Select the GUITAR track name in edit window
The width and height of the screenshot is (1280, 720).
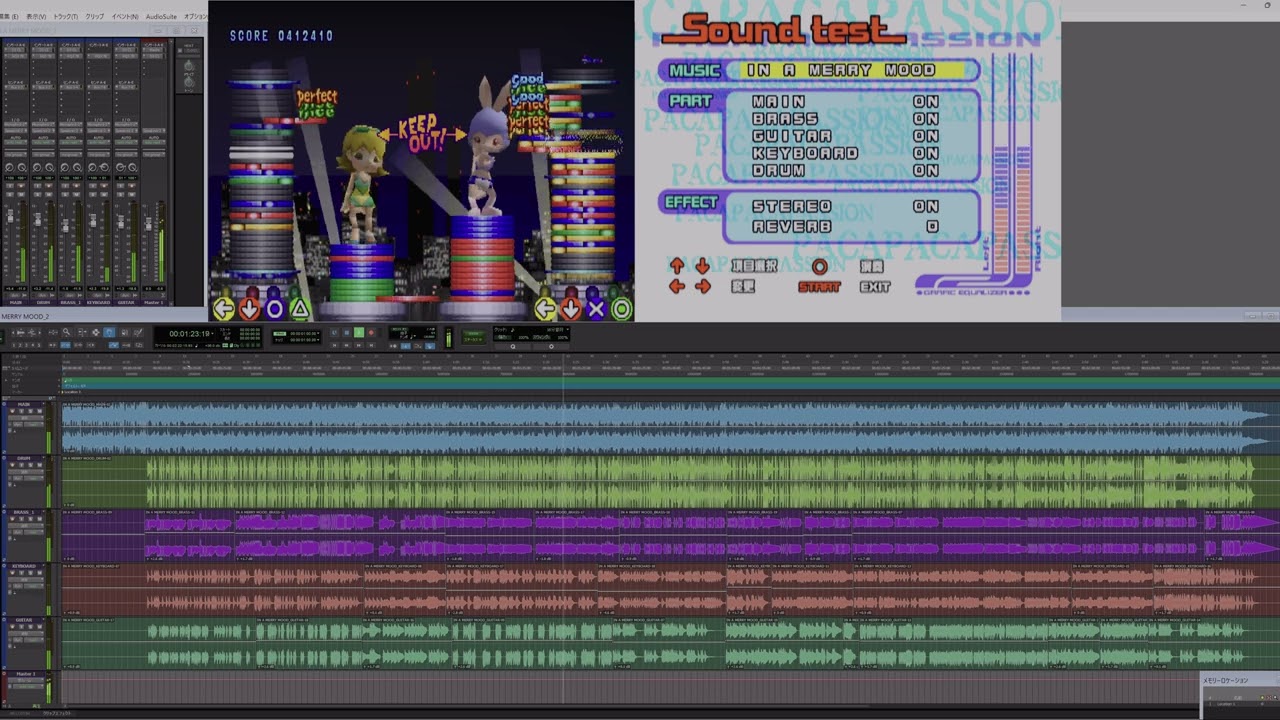[24, 620]
